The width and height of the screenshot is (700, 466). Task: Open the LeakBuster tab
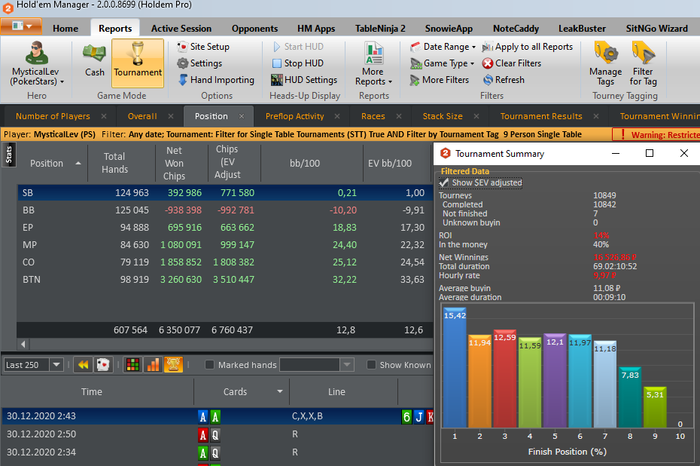coord(582,29)
